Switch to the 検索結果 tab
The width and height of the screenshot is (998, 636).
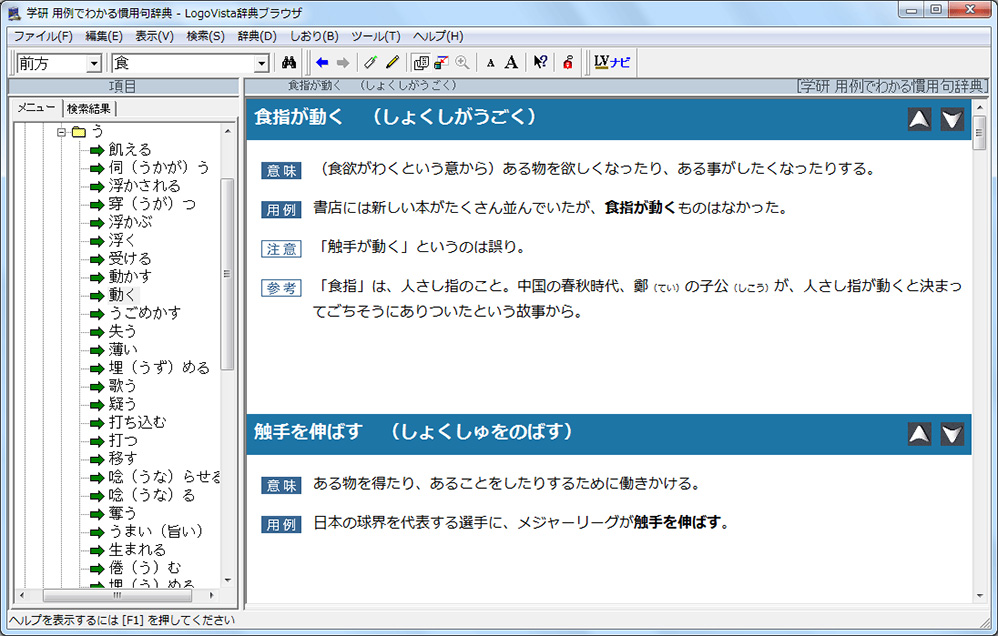pyautogui.click(x=88, y=109)
